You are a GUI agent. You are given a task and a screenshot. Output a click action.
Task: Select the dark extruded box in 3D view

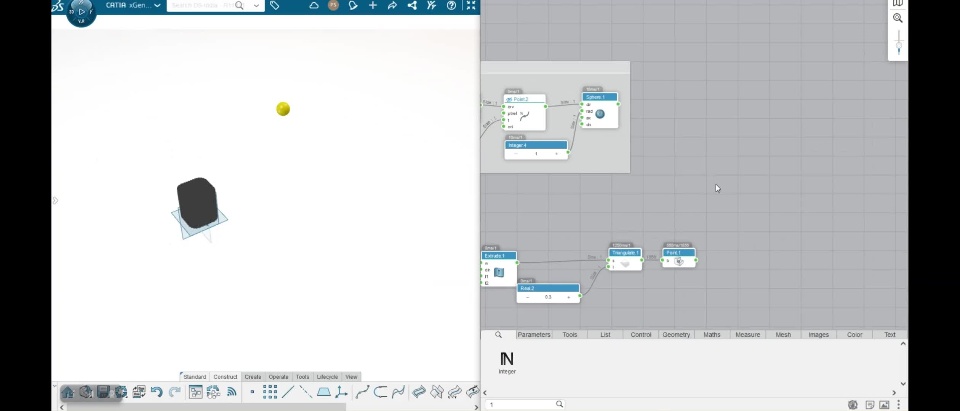[x=197, y=203]
